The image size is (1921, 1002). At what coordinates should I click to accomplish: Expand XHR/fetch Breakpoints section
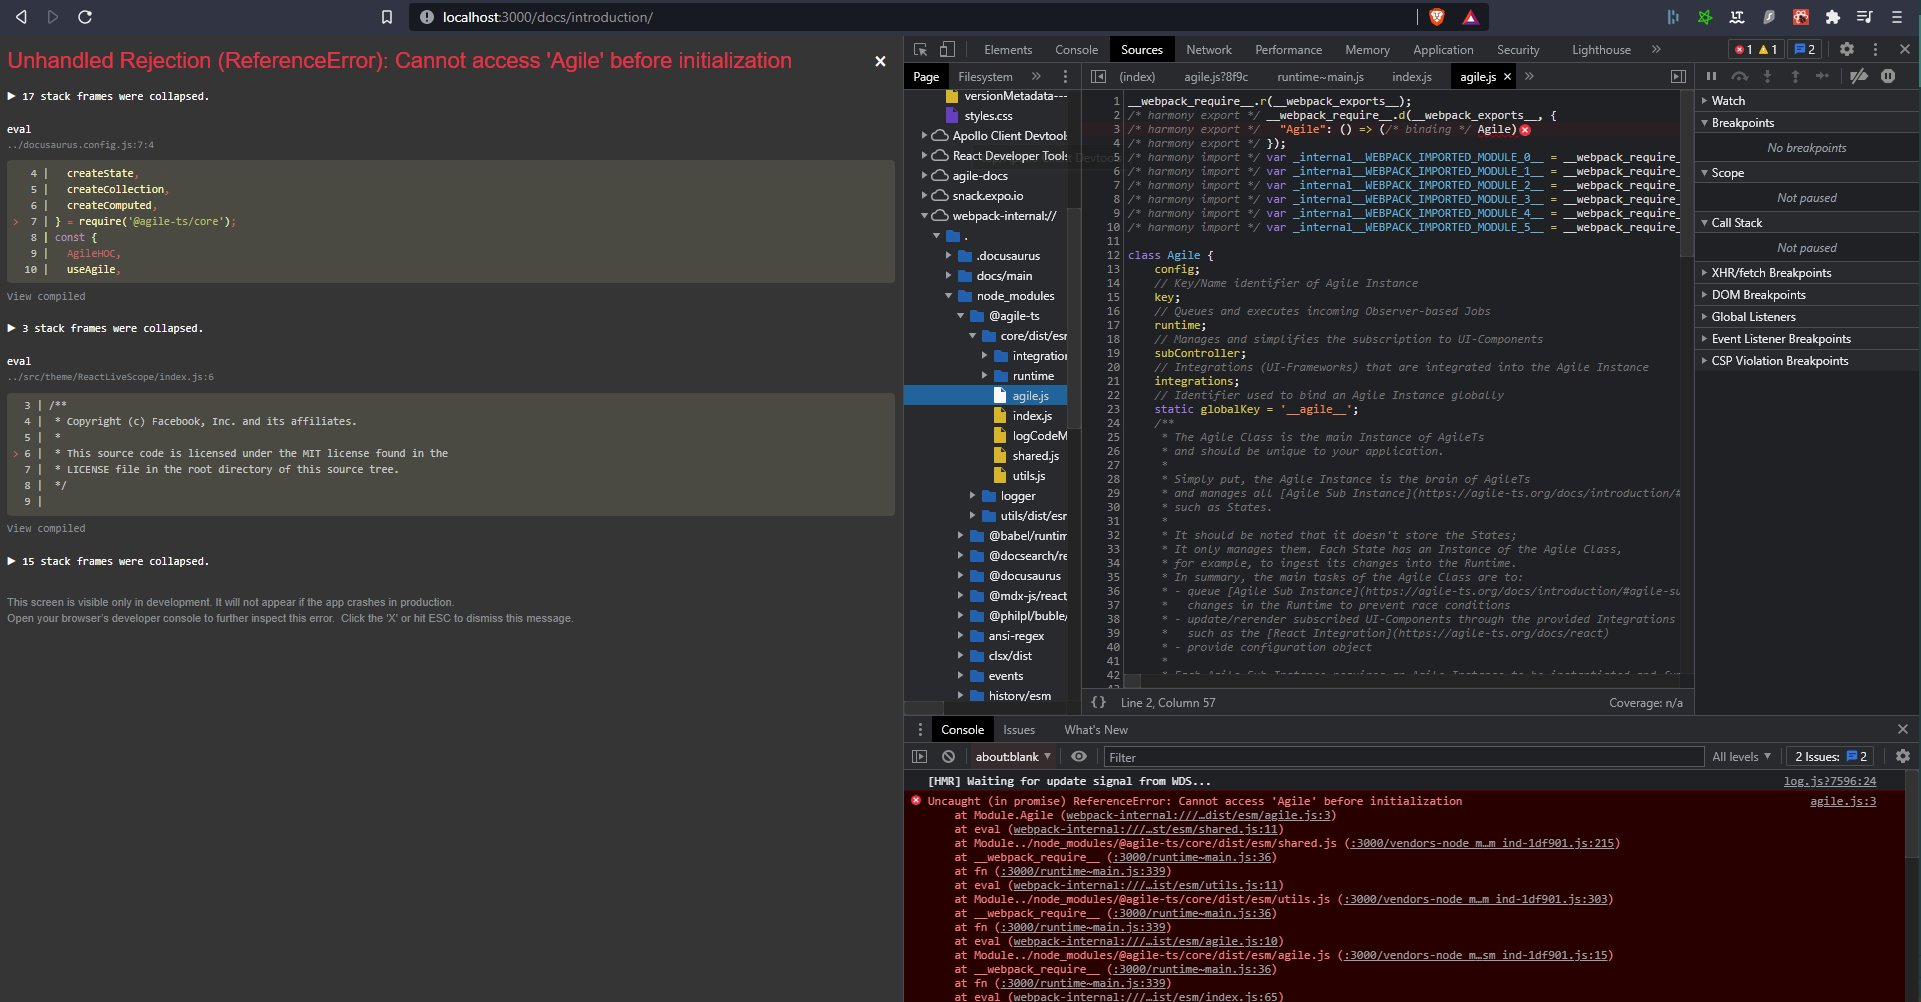(1770, 272)
